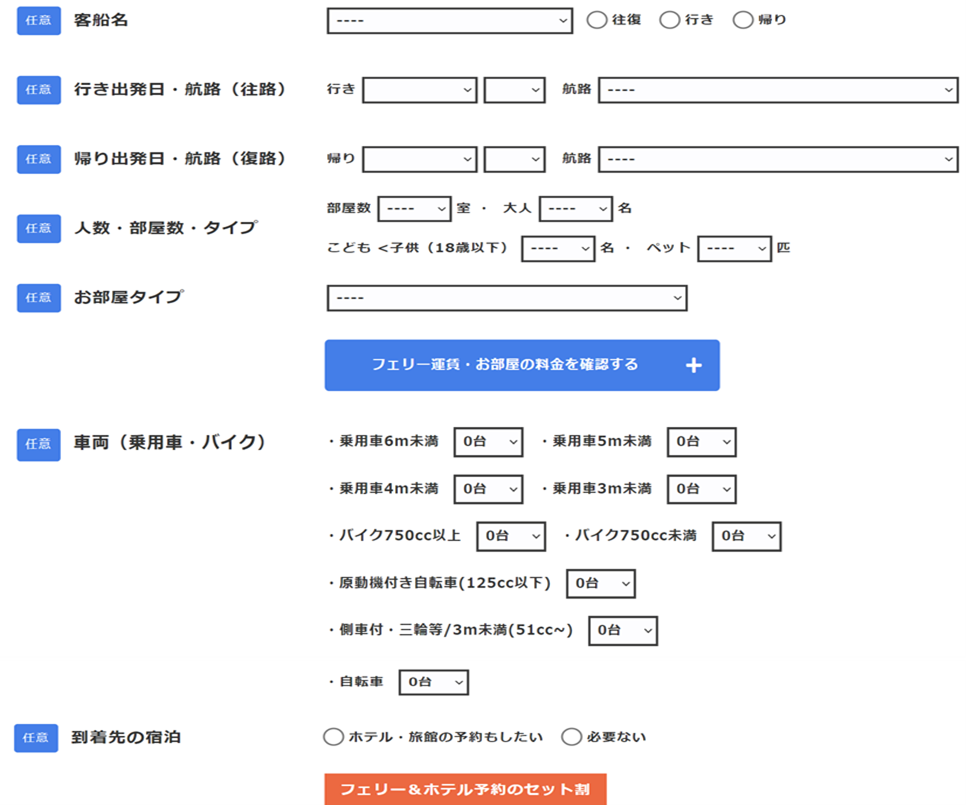Click the 任意 badge beside 客船名

(39, 20)
